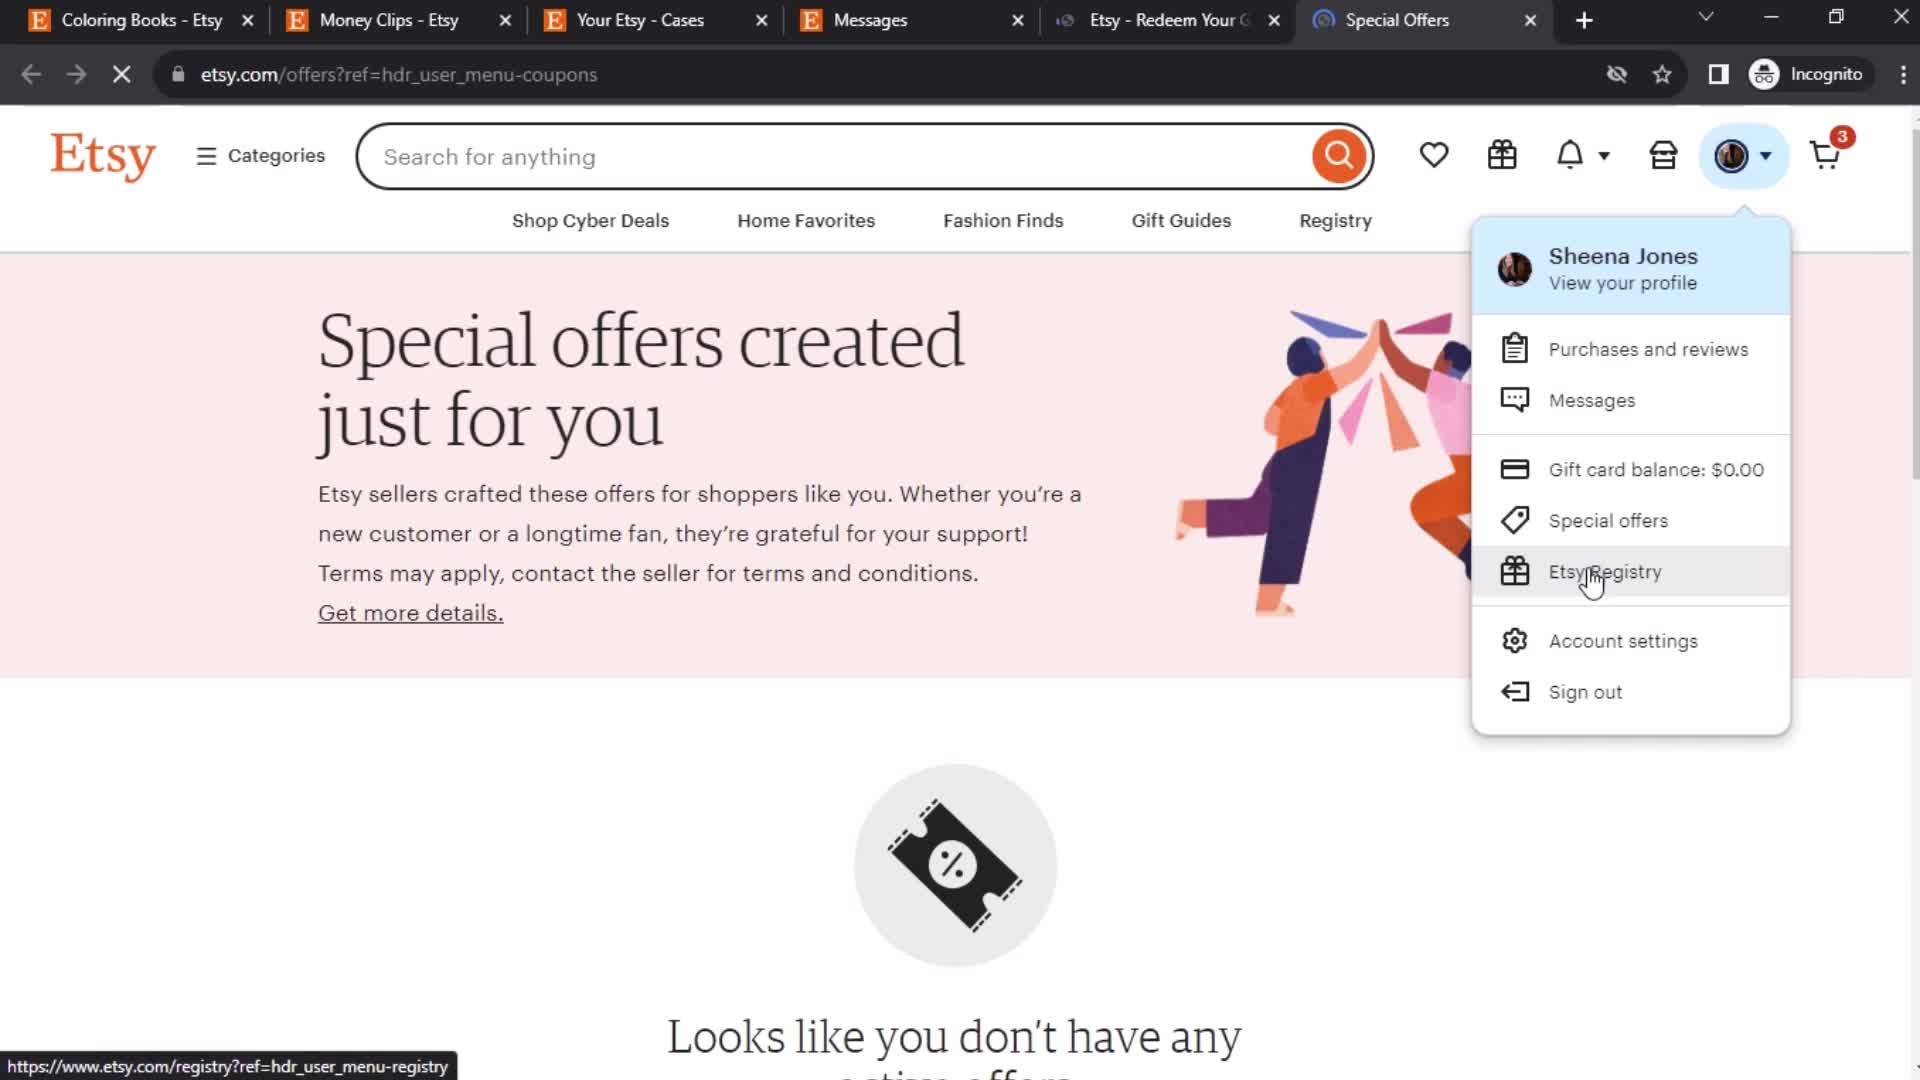Open the user profile dropdown menu
The image size is (1920, 1080).
(1741, 156)
